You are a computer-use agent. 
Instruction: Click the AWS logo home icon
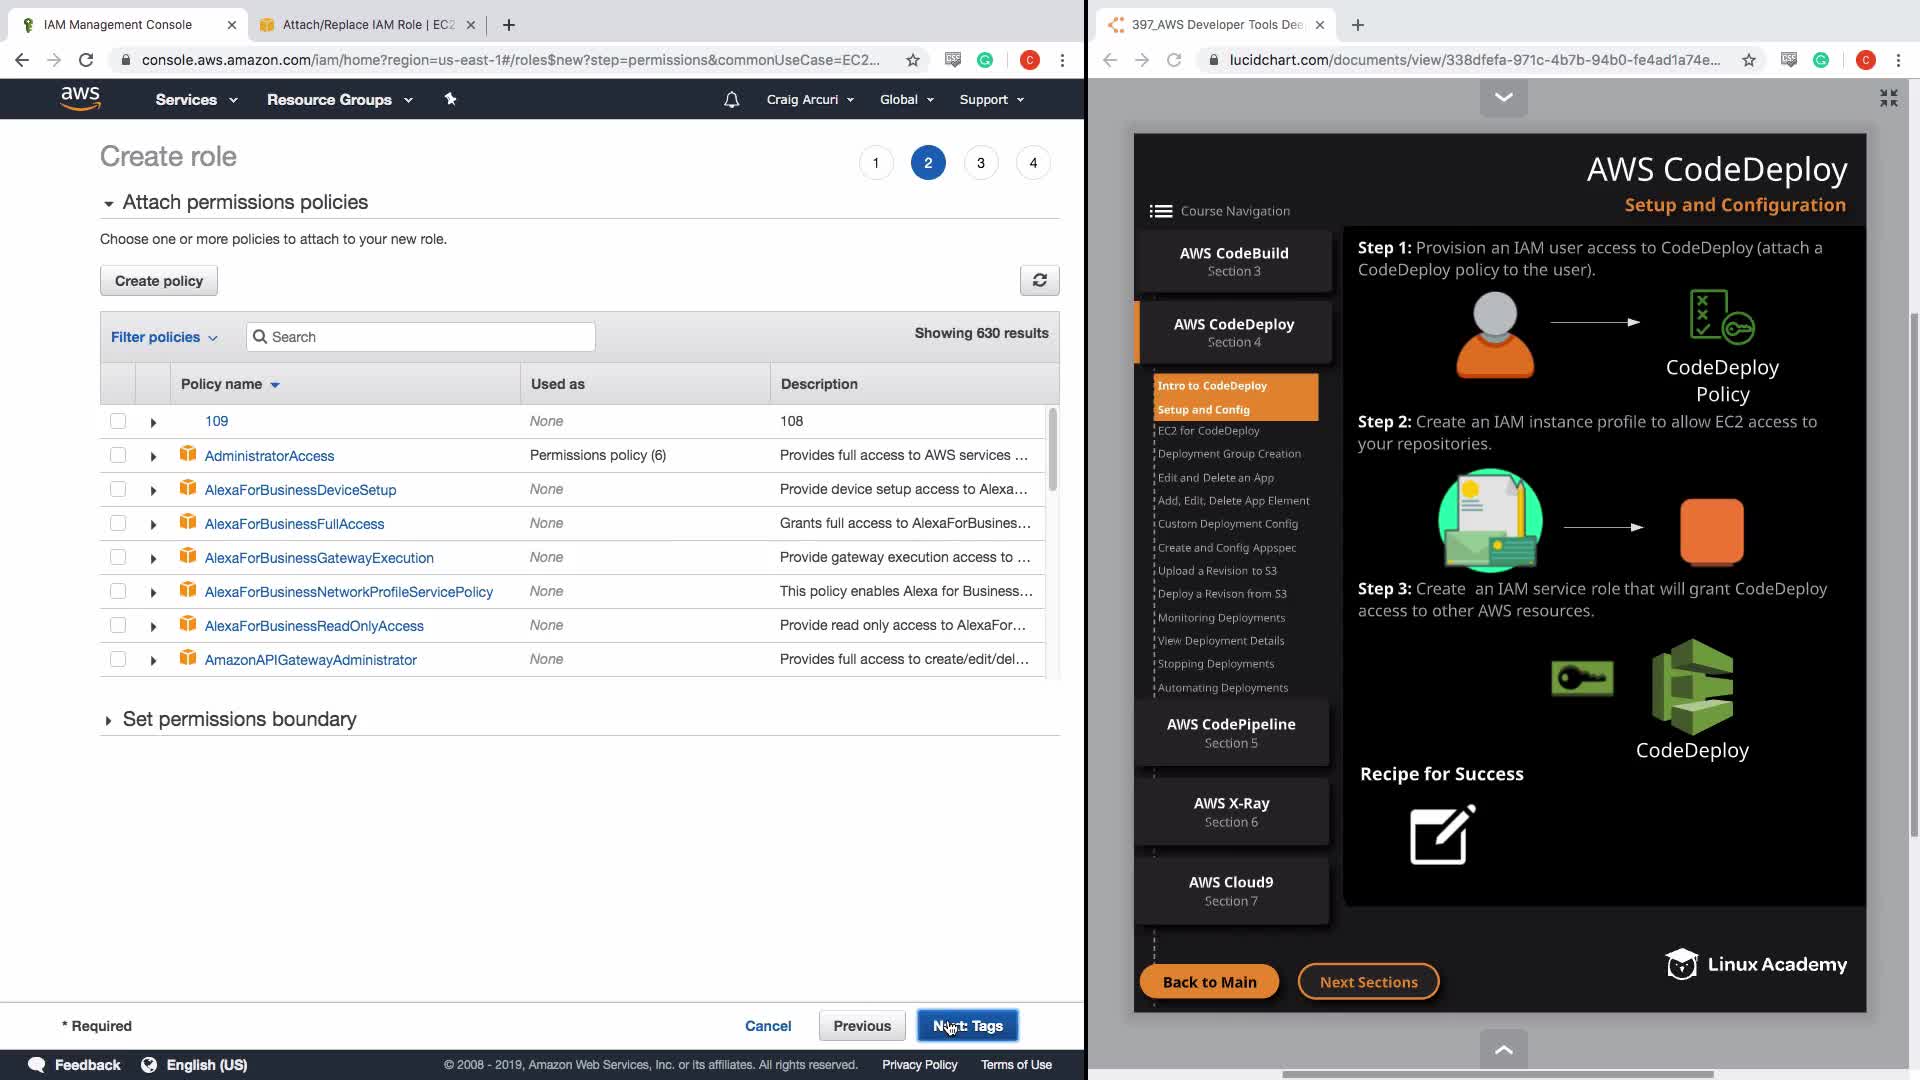[80, 99]
